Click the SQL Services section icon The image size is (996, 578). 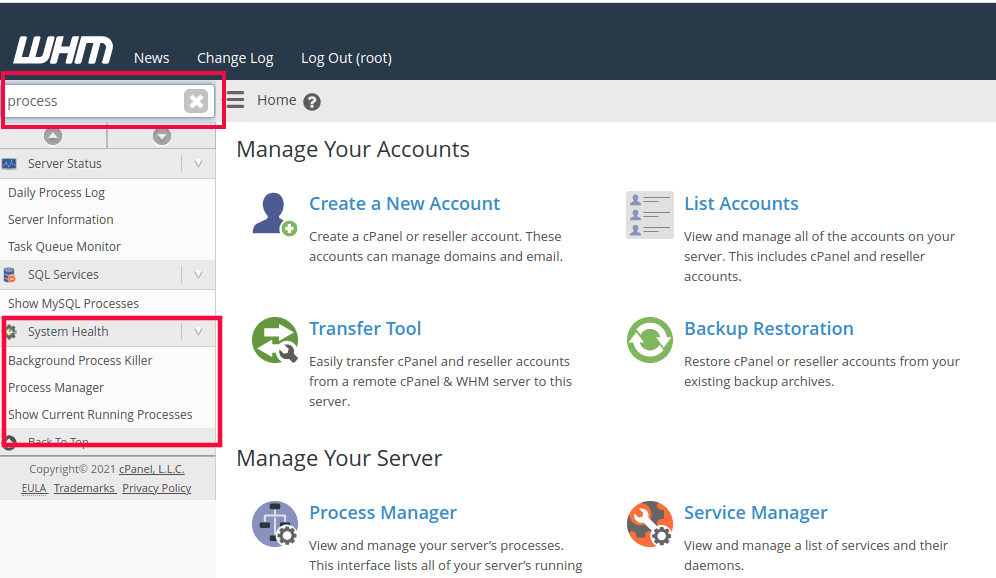click(11, 274)
